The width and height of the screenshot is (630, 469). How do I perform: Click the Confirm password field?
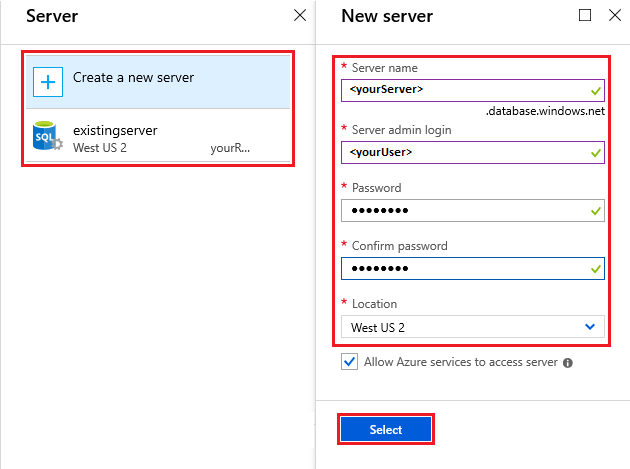point(472,268)
